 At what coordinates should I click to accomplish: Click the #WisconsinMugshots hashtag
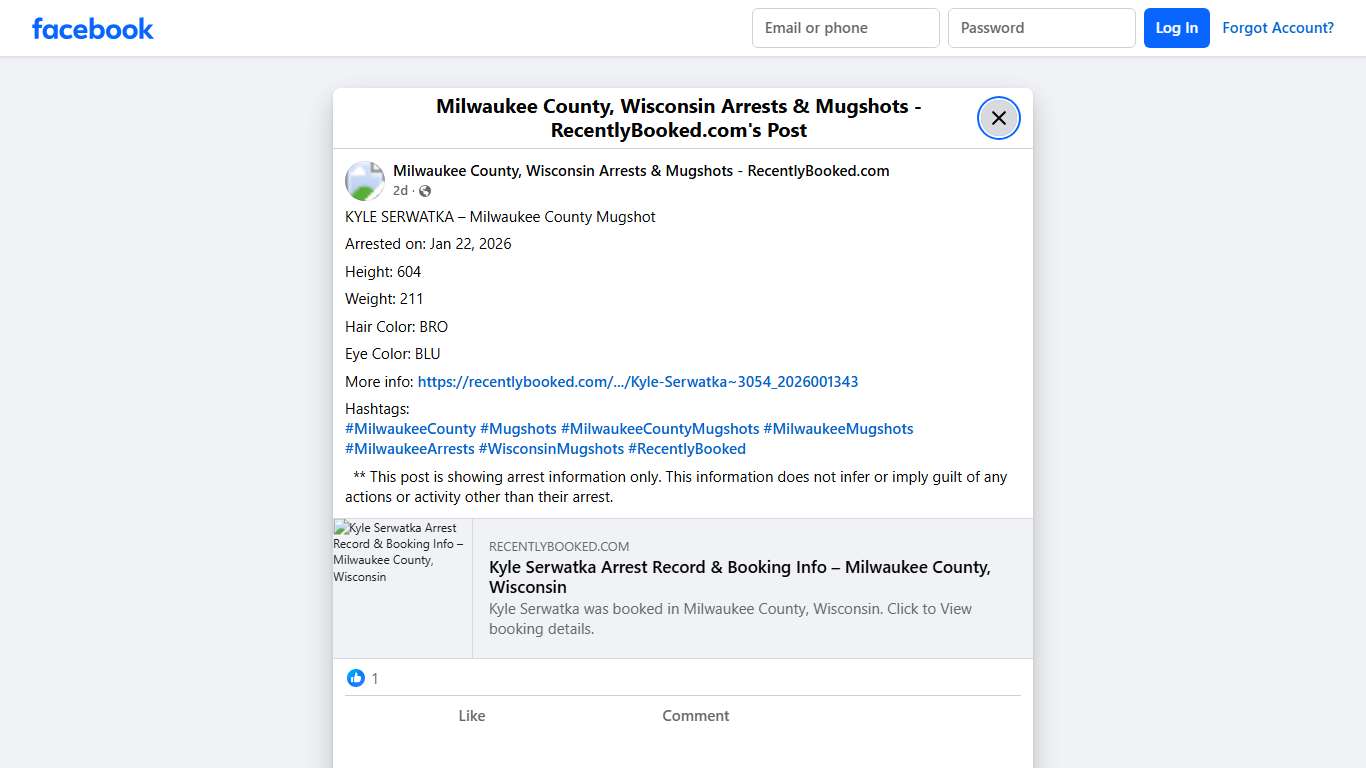551,448
